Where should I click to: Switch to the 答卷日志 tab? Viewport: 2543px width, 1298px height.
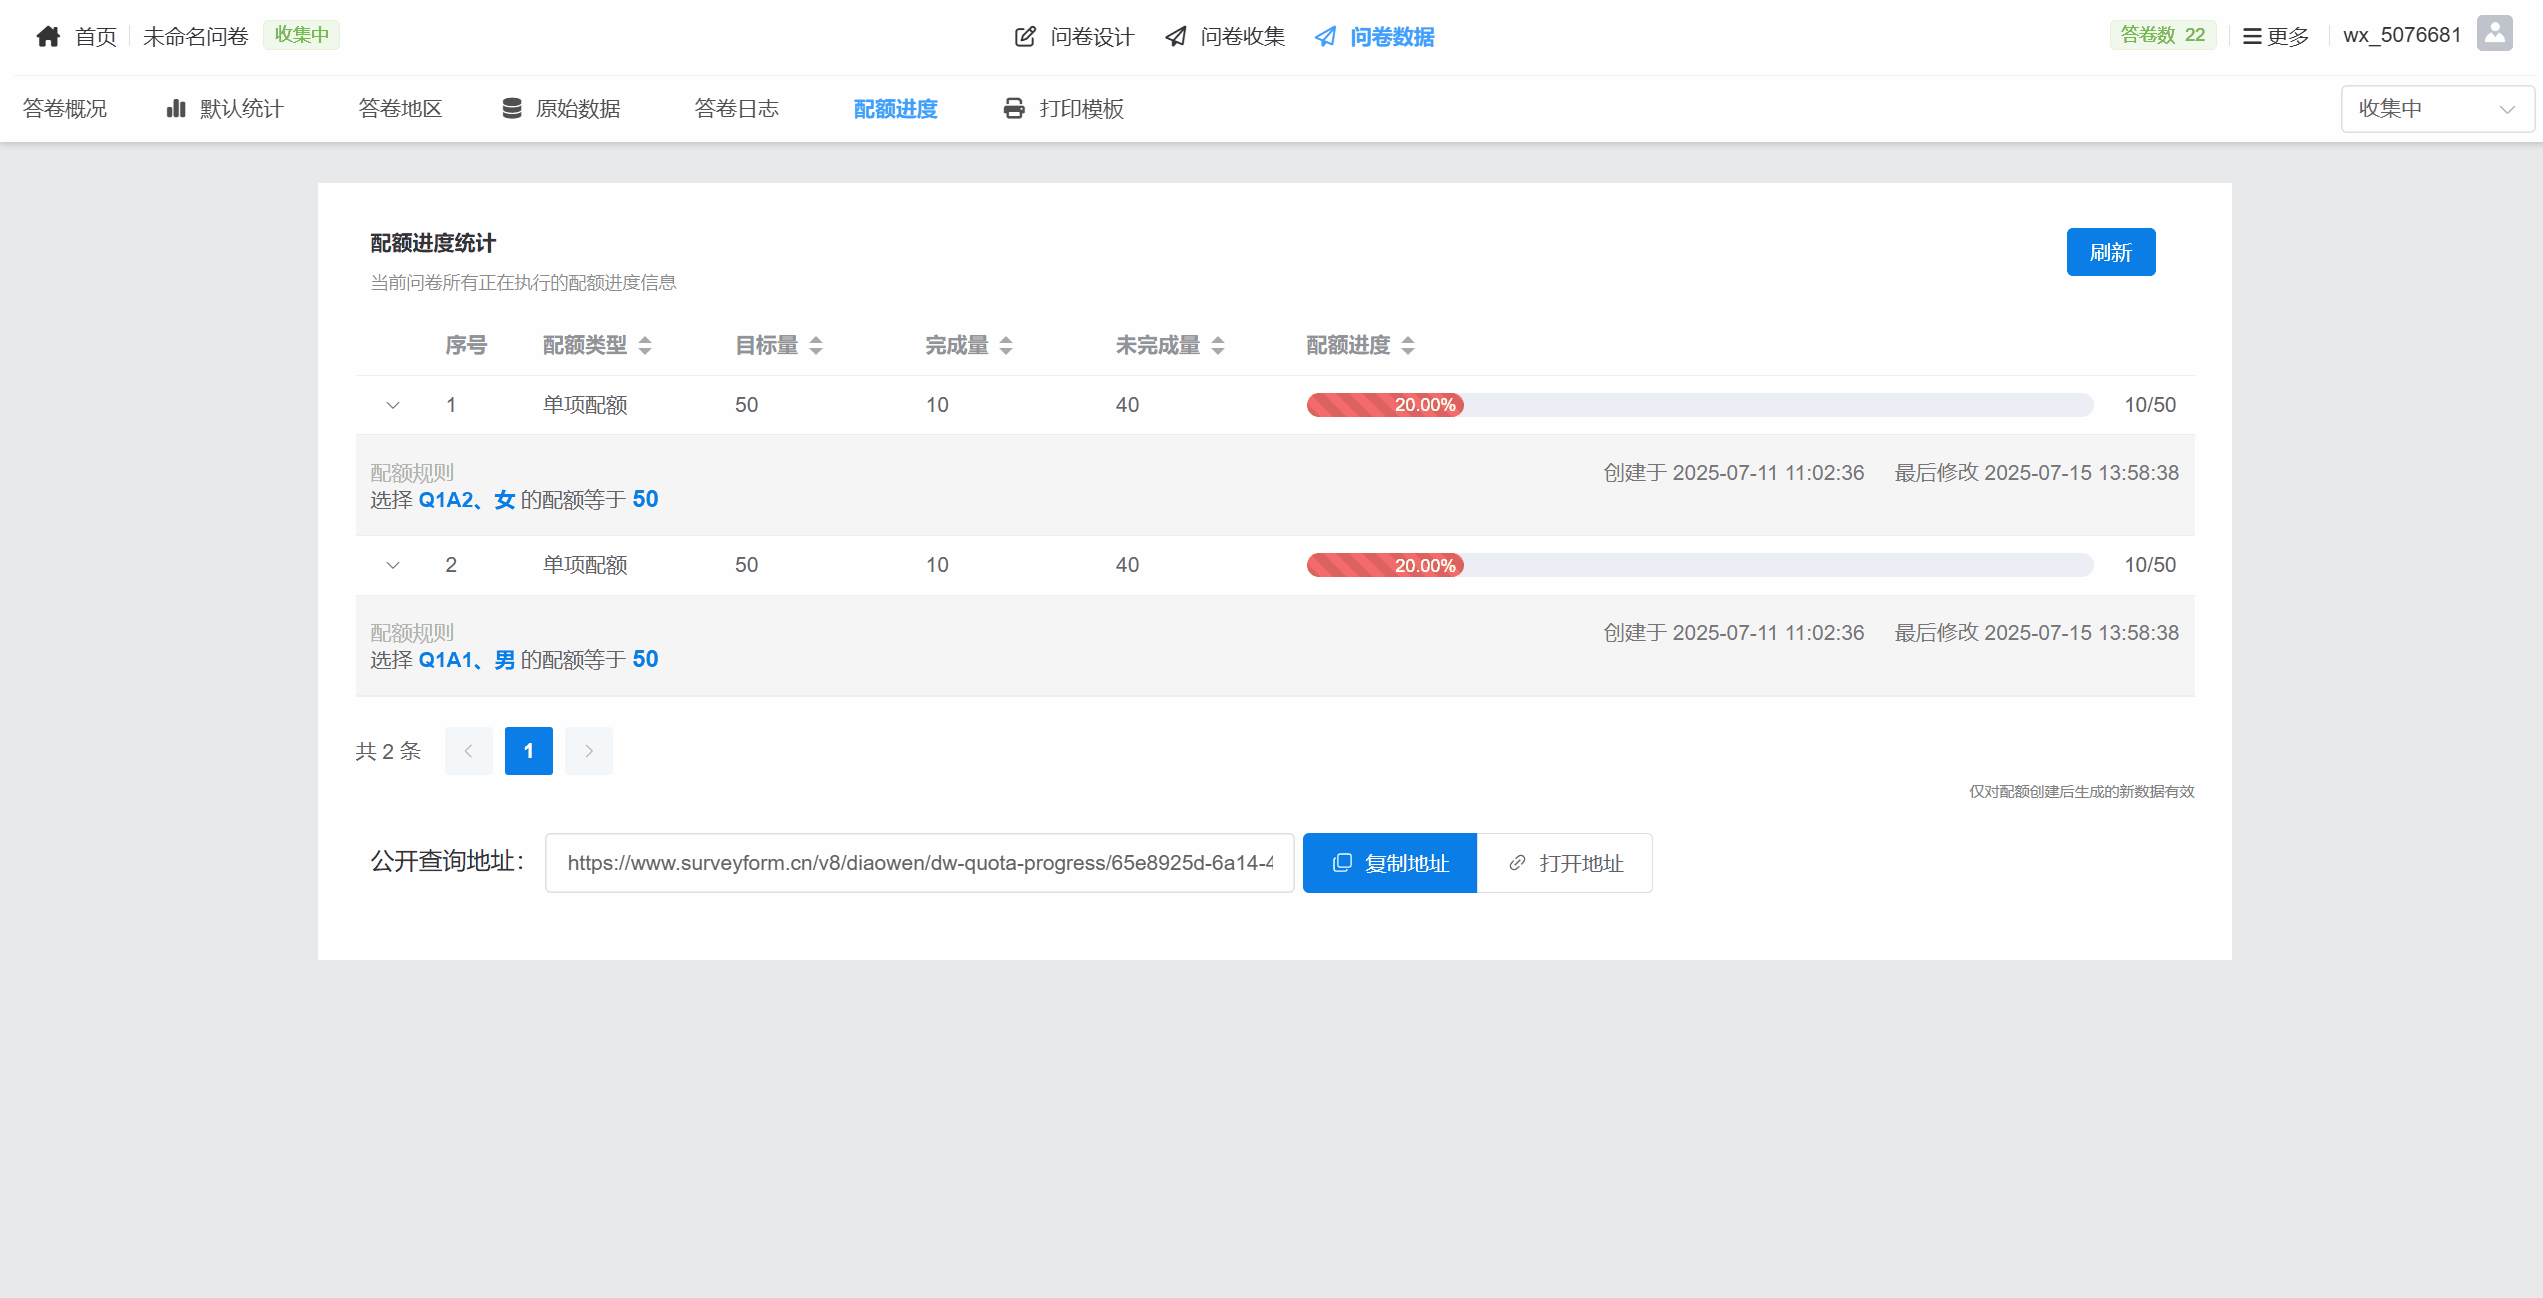pyautogui.click(x=736, y=108)
